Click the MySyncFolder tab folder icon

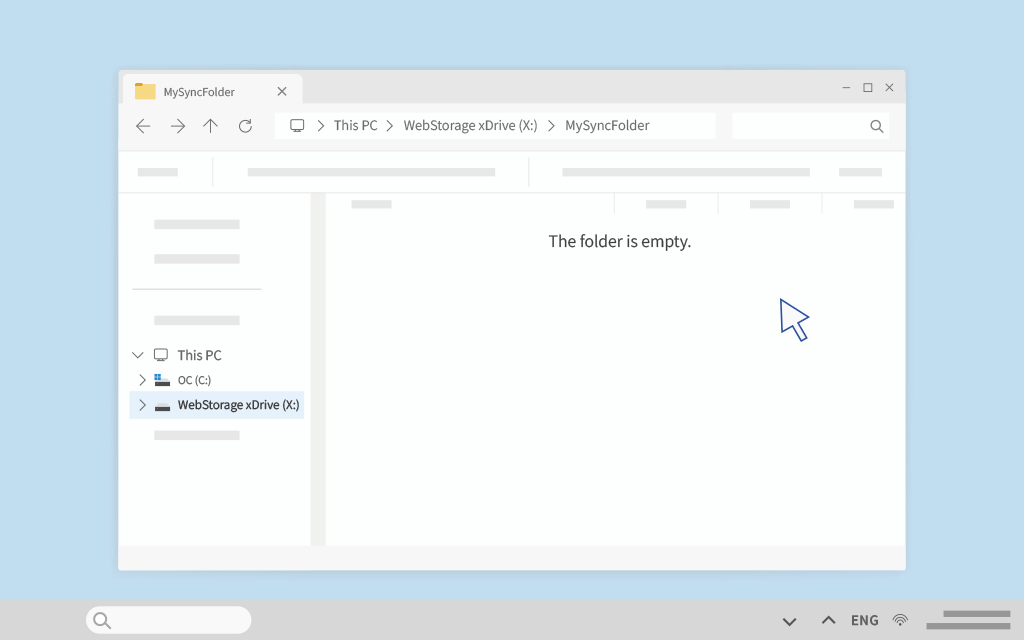(x=145, y=91)
